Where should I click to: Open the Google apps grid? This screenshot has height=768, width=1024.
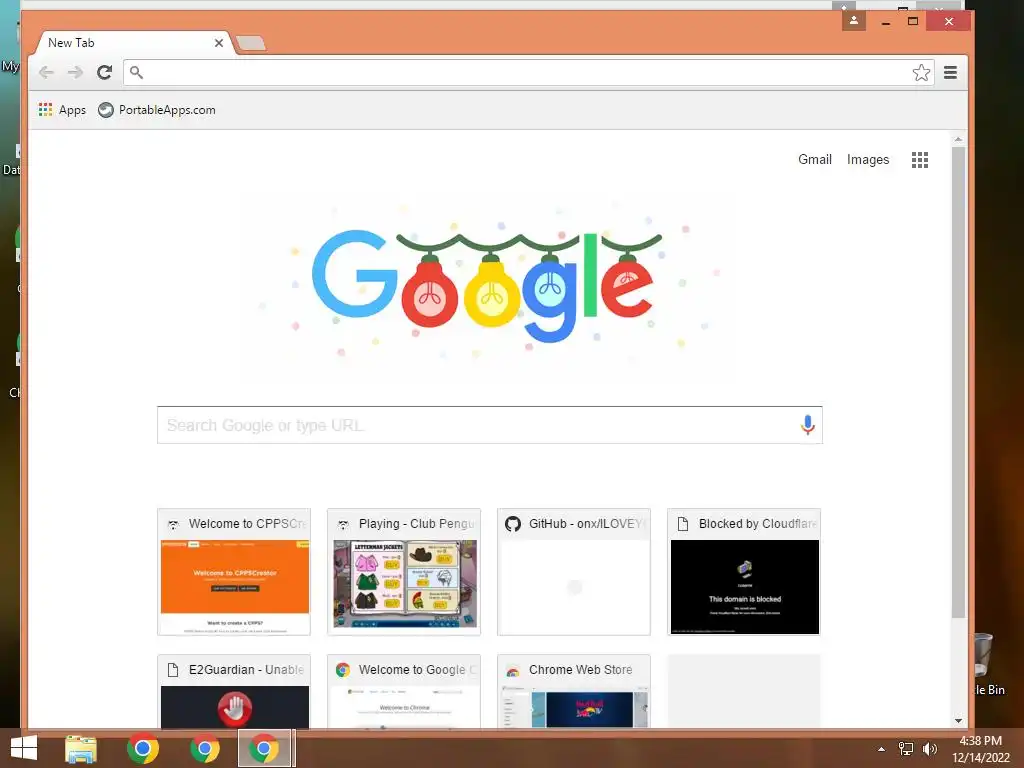920,160
